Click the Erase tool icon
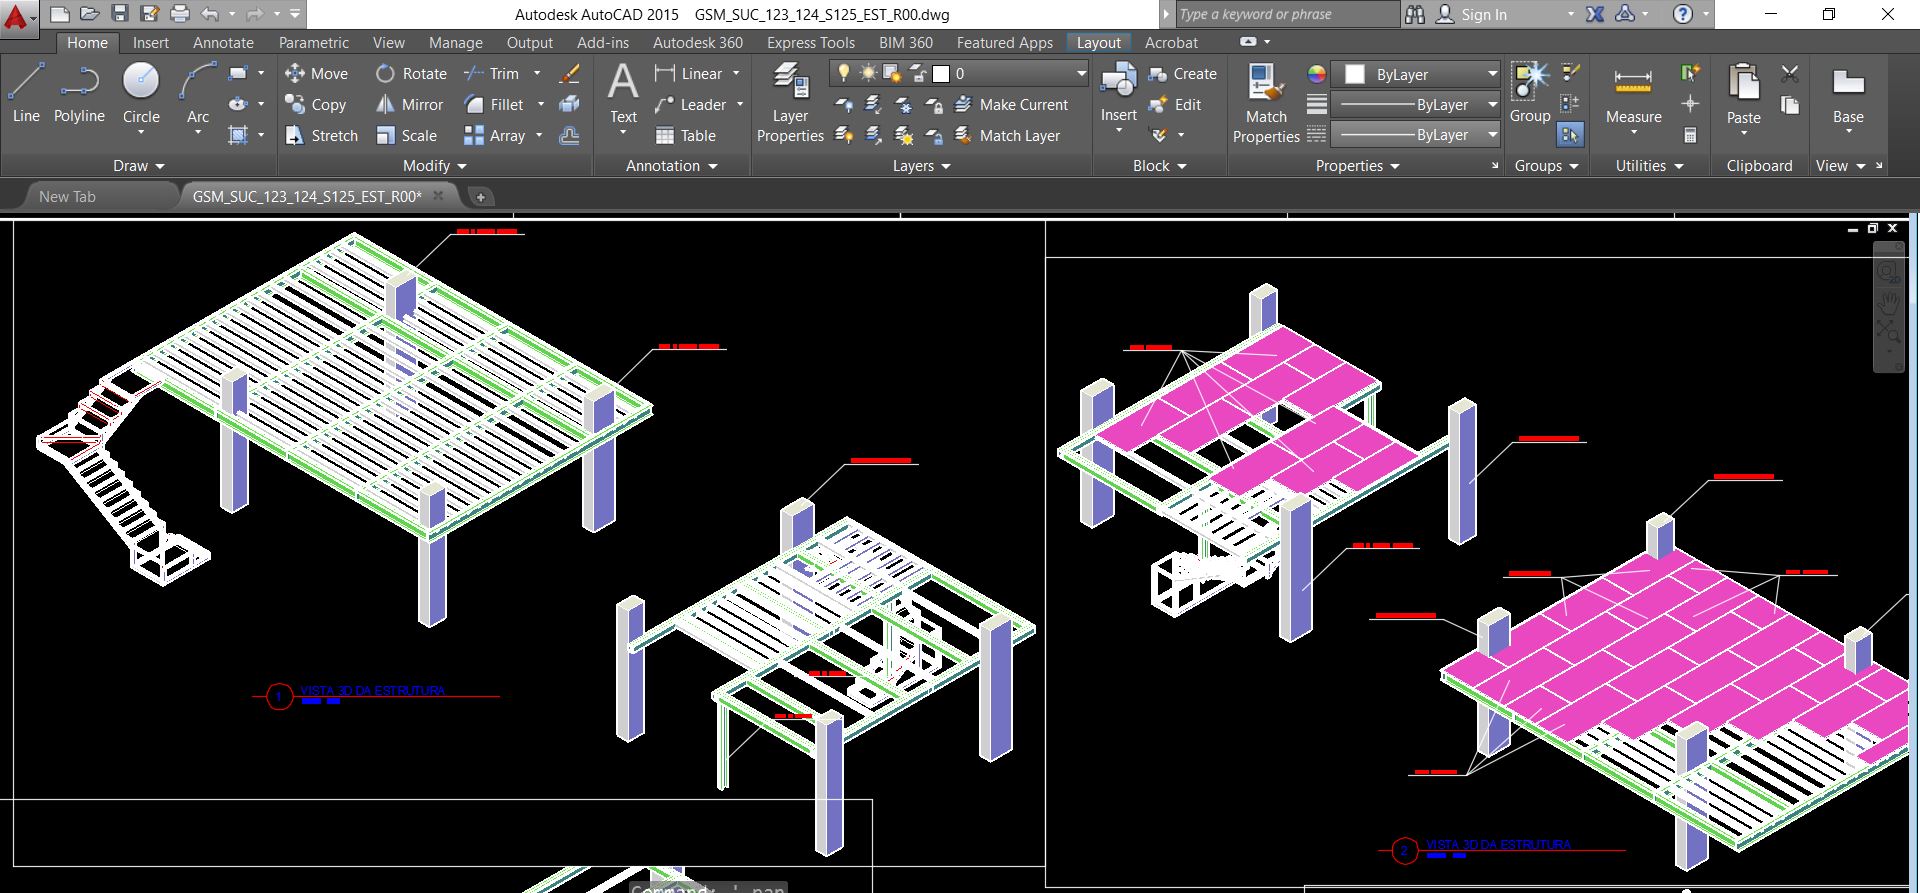Image resolution: width=1920 pixels, height=893 pixels. click(569, 74)
